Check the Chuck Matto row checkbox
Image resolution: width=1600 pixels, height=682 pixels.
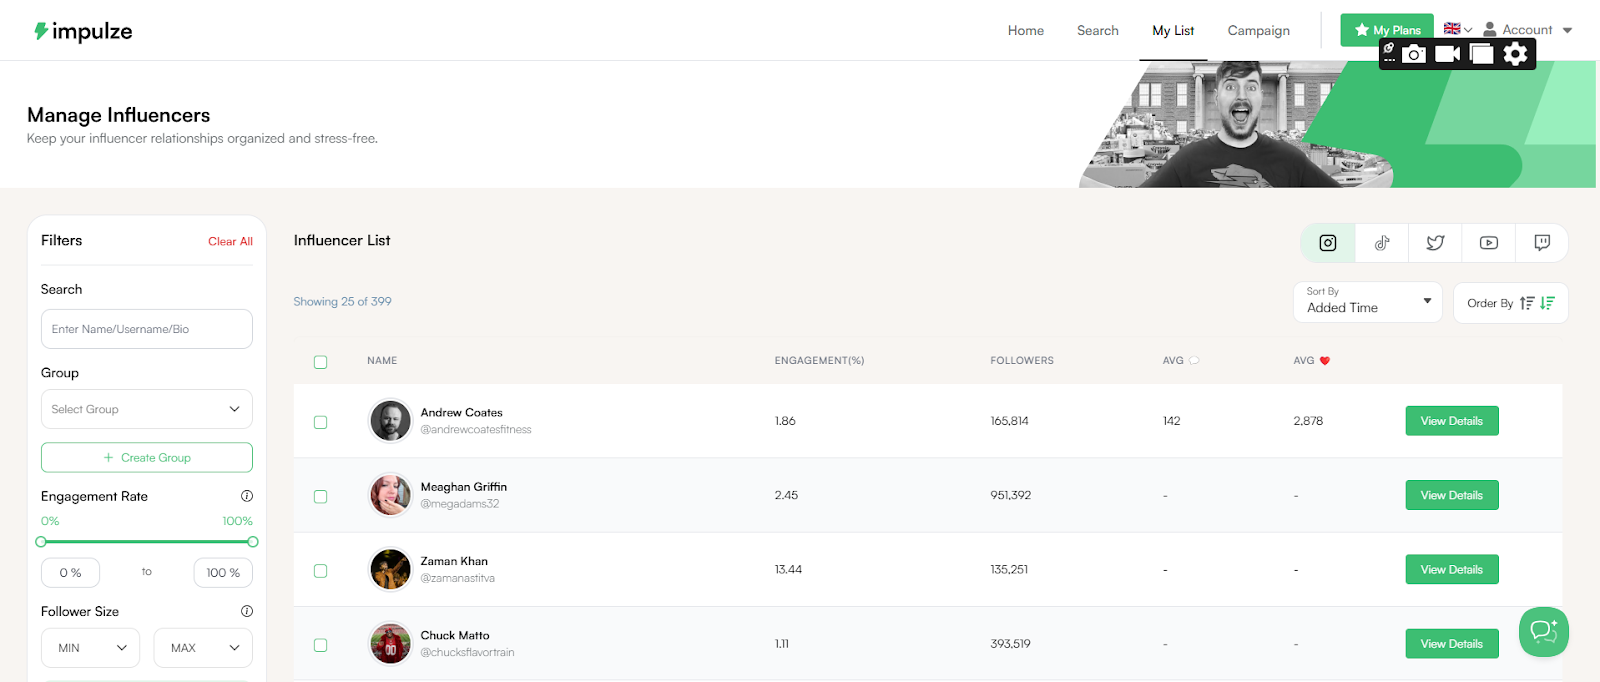click(x=320, y=645)
